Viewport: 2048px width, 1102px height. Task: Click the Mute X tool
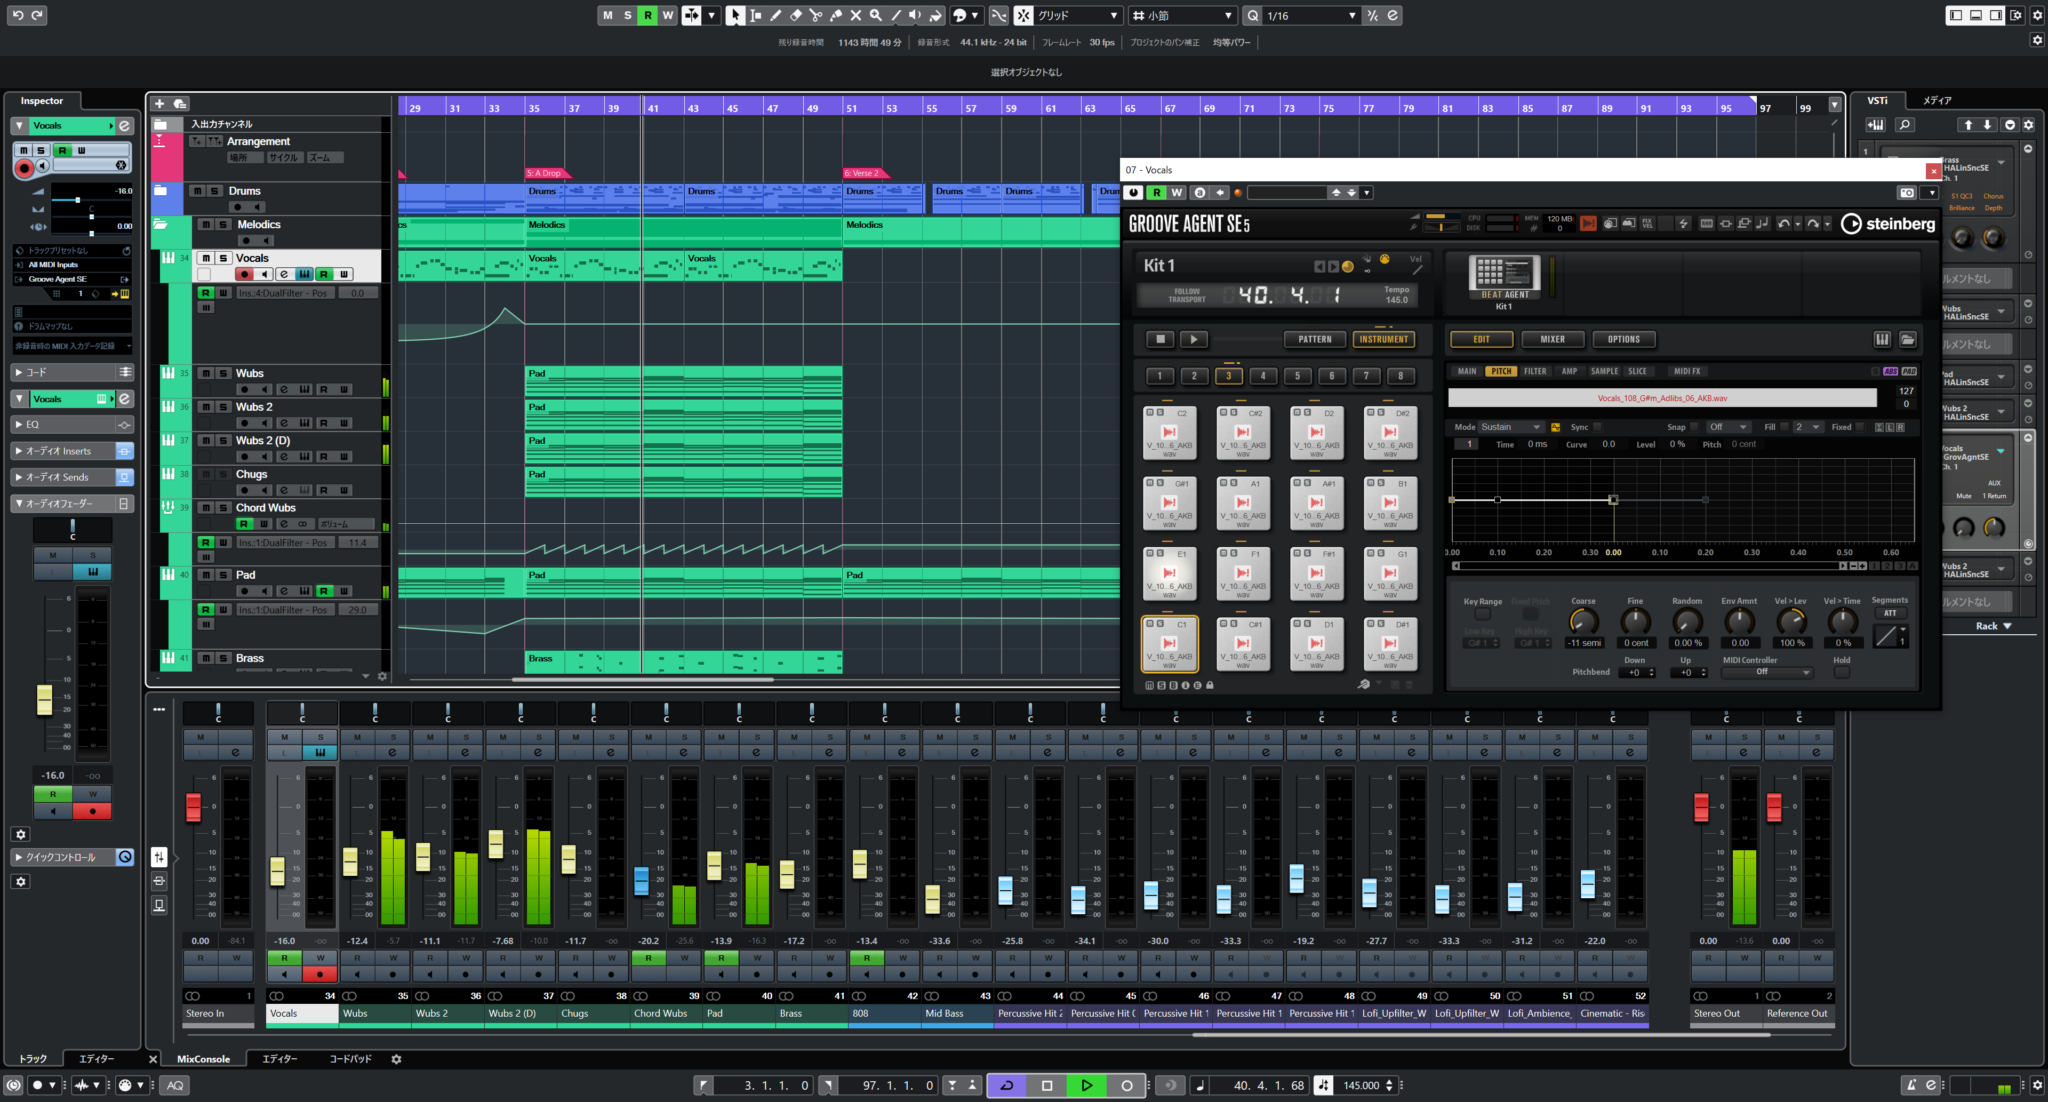tap(855, 15)
